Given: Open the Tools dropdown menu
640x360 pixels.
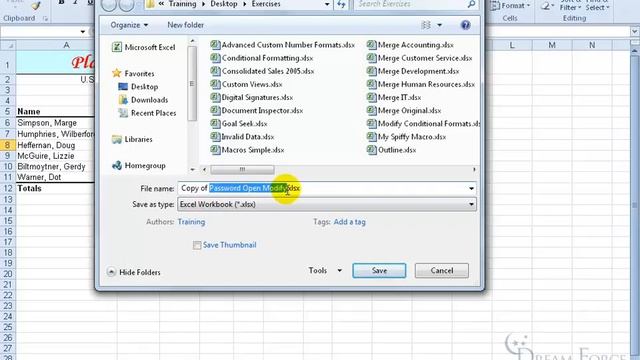Looking at the screenshot, I should (325, 271).
